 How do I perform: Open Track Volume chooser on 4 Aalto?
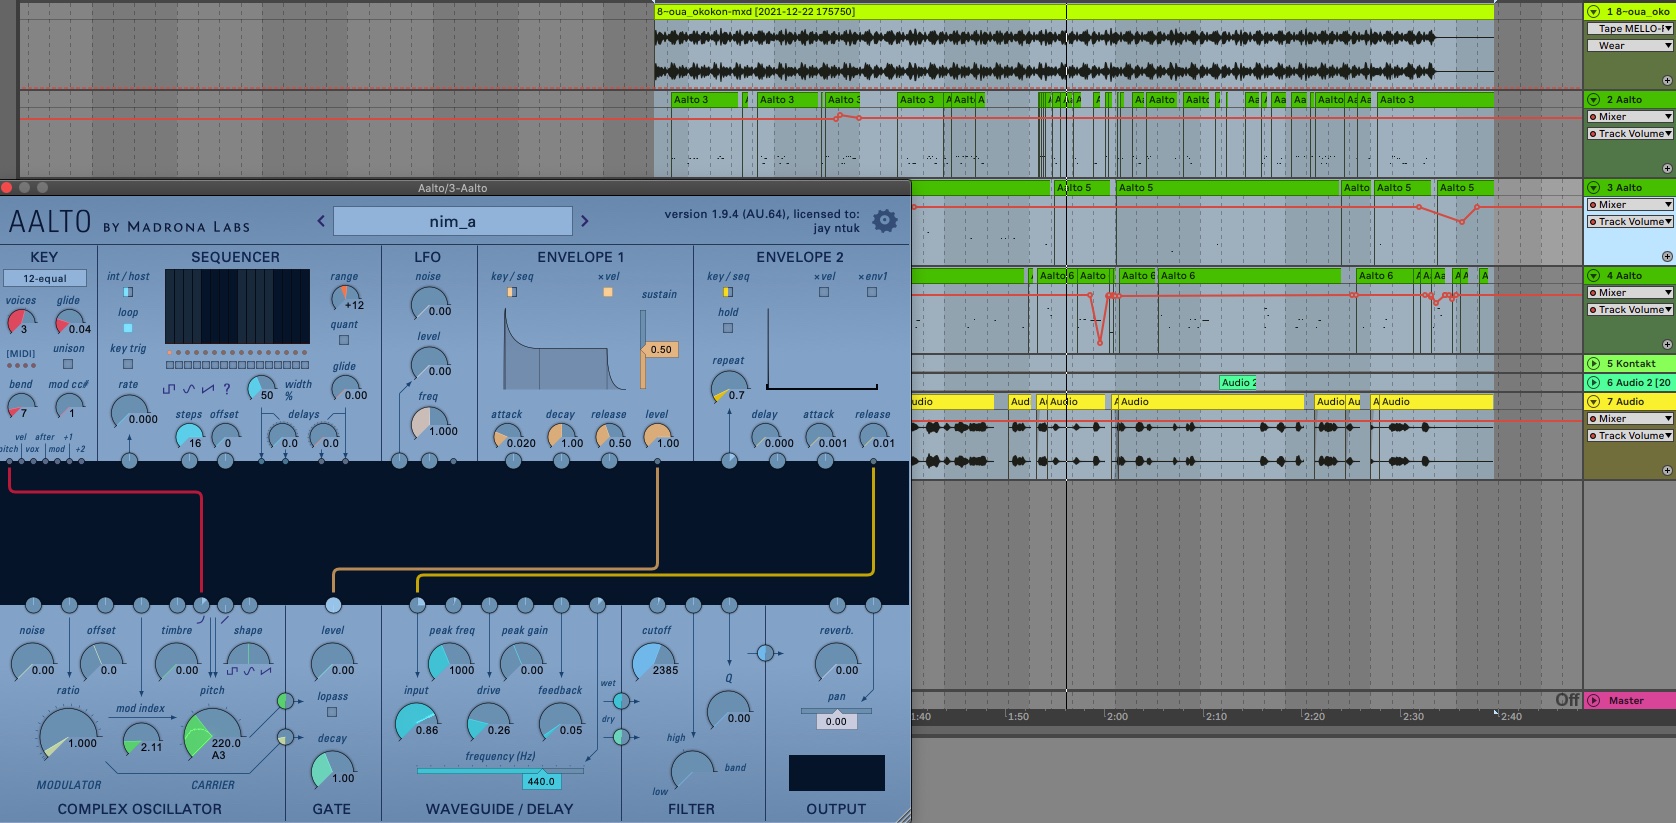[1630, 310]
